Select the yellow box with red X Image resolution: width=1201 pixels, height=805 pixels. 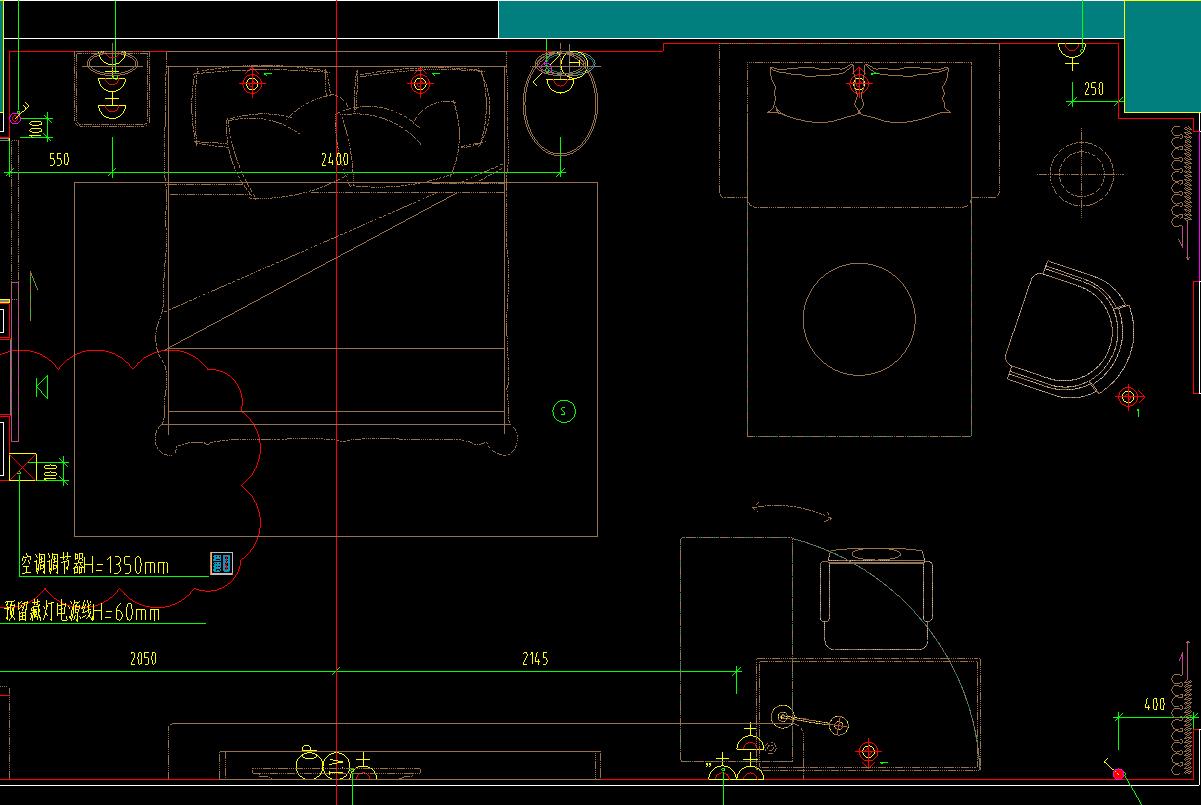pos(22,467)
